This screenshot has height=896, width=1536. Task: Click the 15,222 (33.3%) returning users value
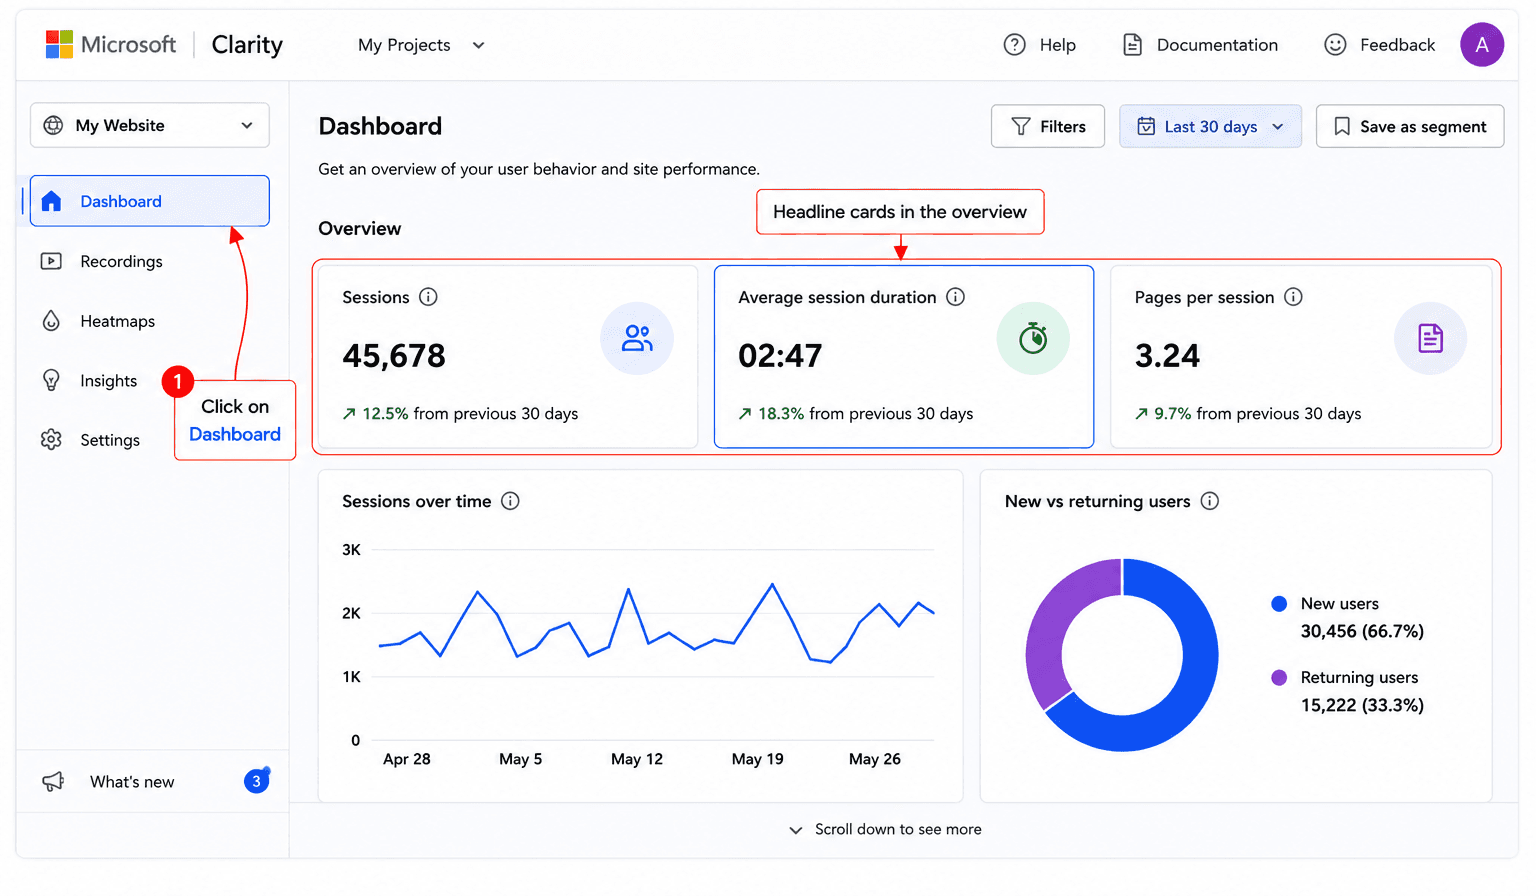click(x=1362, y=706)
